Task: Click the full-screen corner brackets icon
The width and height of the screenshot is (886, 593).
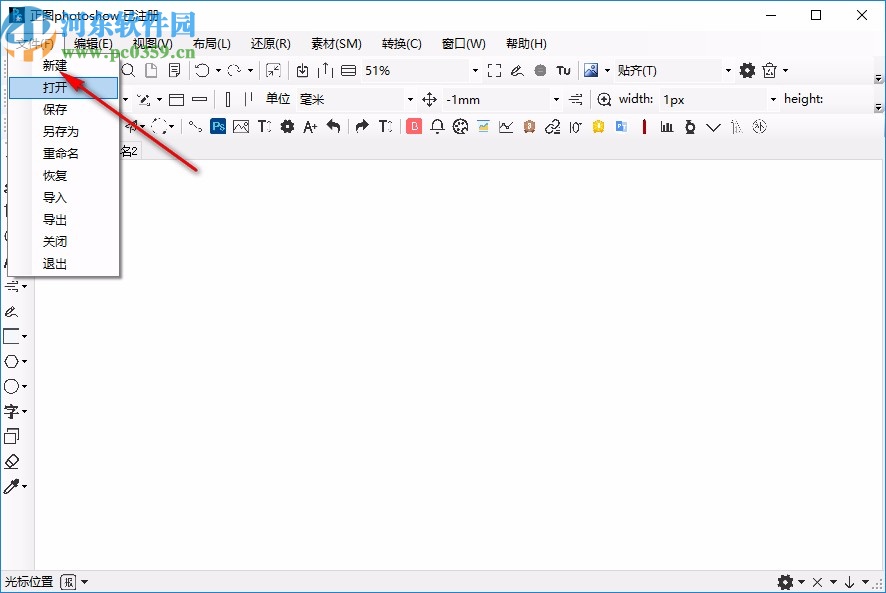Action: click(494, 71)
